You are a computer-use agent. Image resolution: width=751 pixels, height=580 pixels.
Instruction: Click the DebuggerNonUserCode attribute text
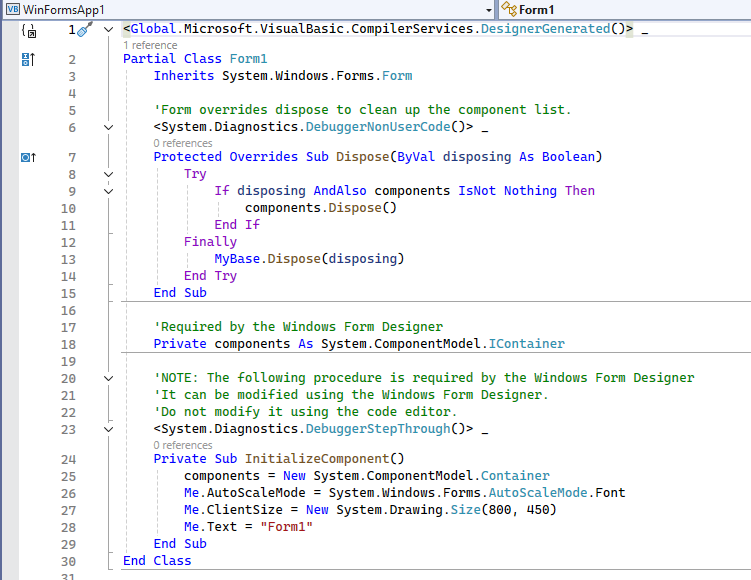pyautogui.click(x=378, y=126)
